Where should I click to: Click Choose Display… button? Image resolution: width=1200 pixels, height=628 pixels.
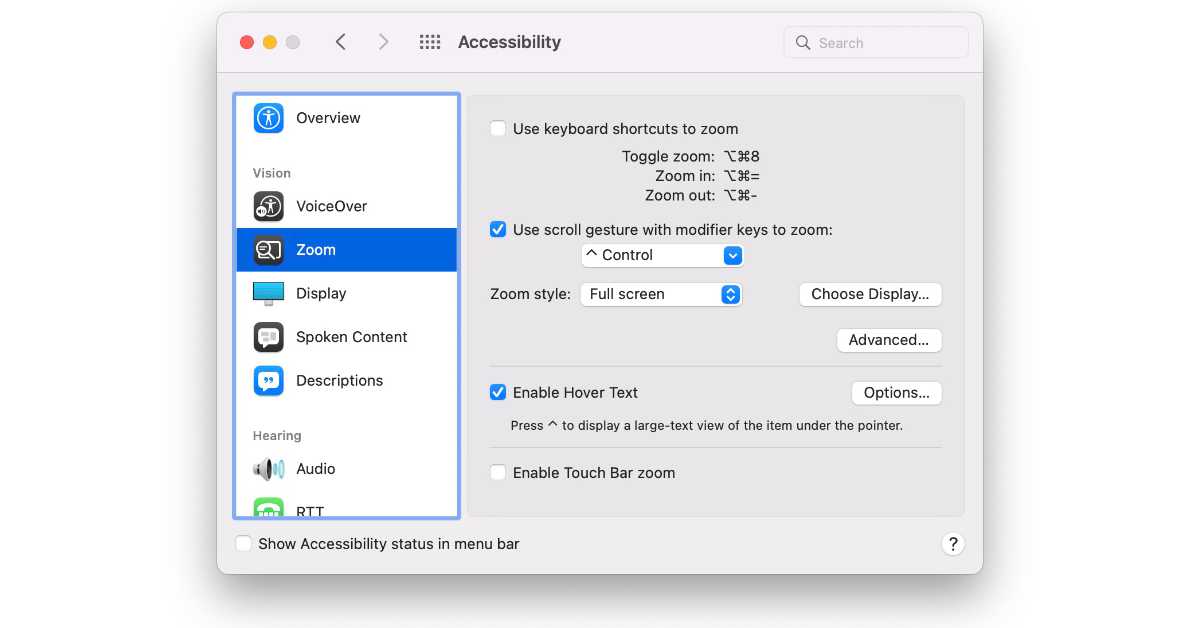tap(870, 294)
